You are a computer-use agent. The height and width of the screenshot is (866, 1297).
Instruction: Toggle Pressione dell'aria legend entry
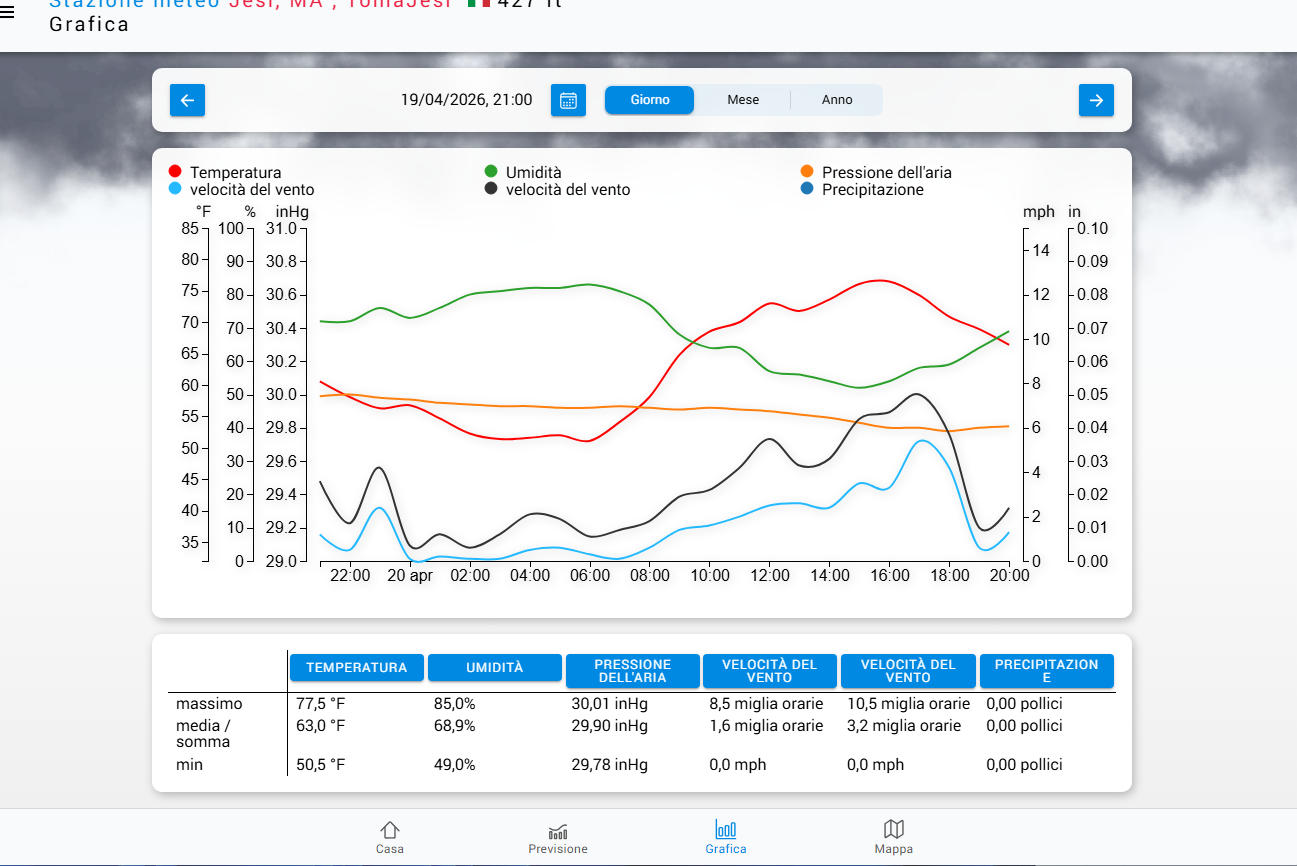click(x=886, y=172)
